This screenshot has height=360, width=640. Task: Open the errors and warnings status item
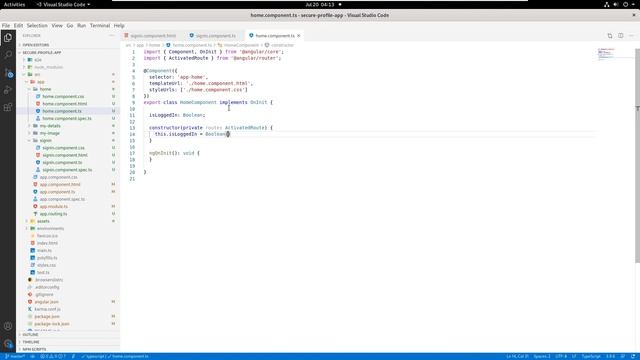[53, 356]
